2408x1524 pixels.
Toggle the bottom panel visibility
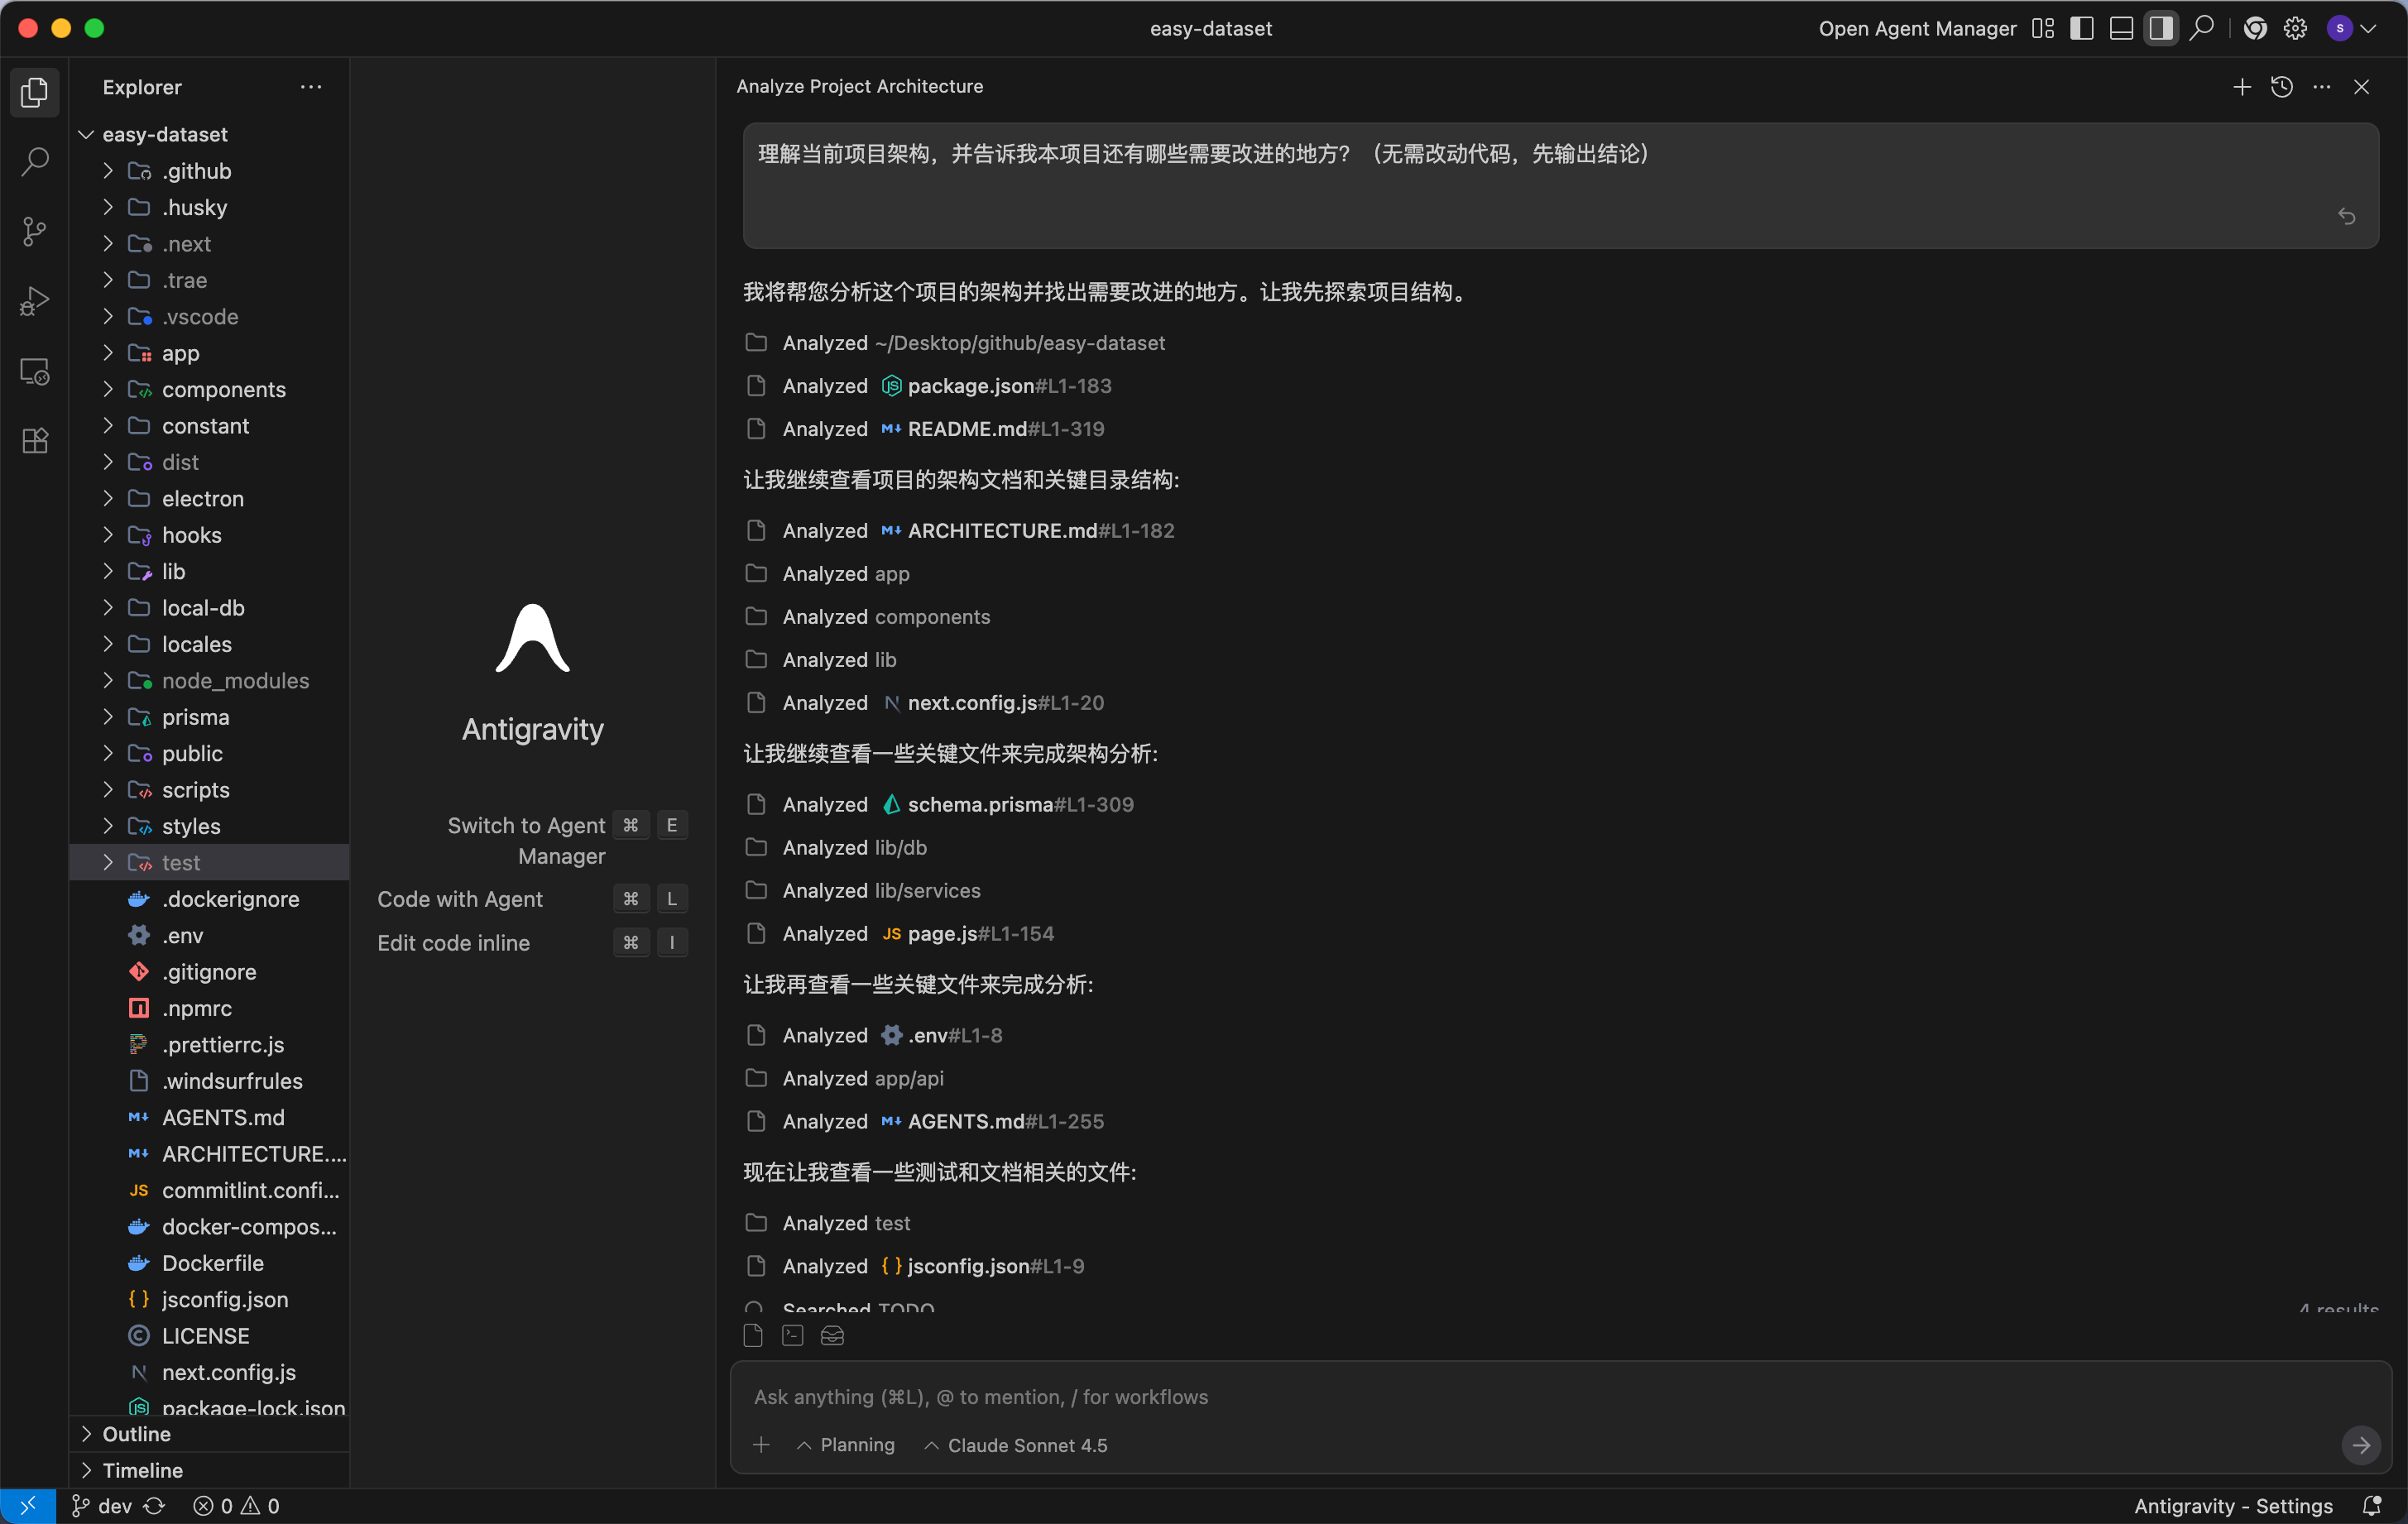point(2120,28)
